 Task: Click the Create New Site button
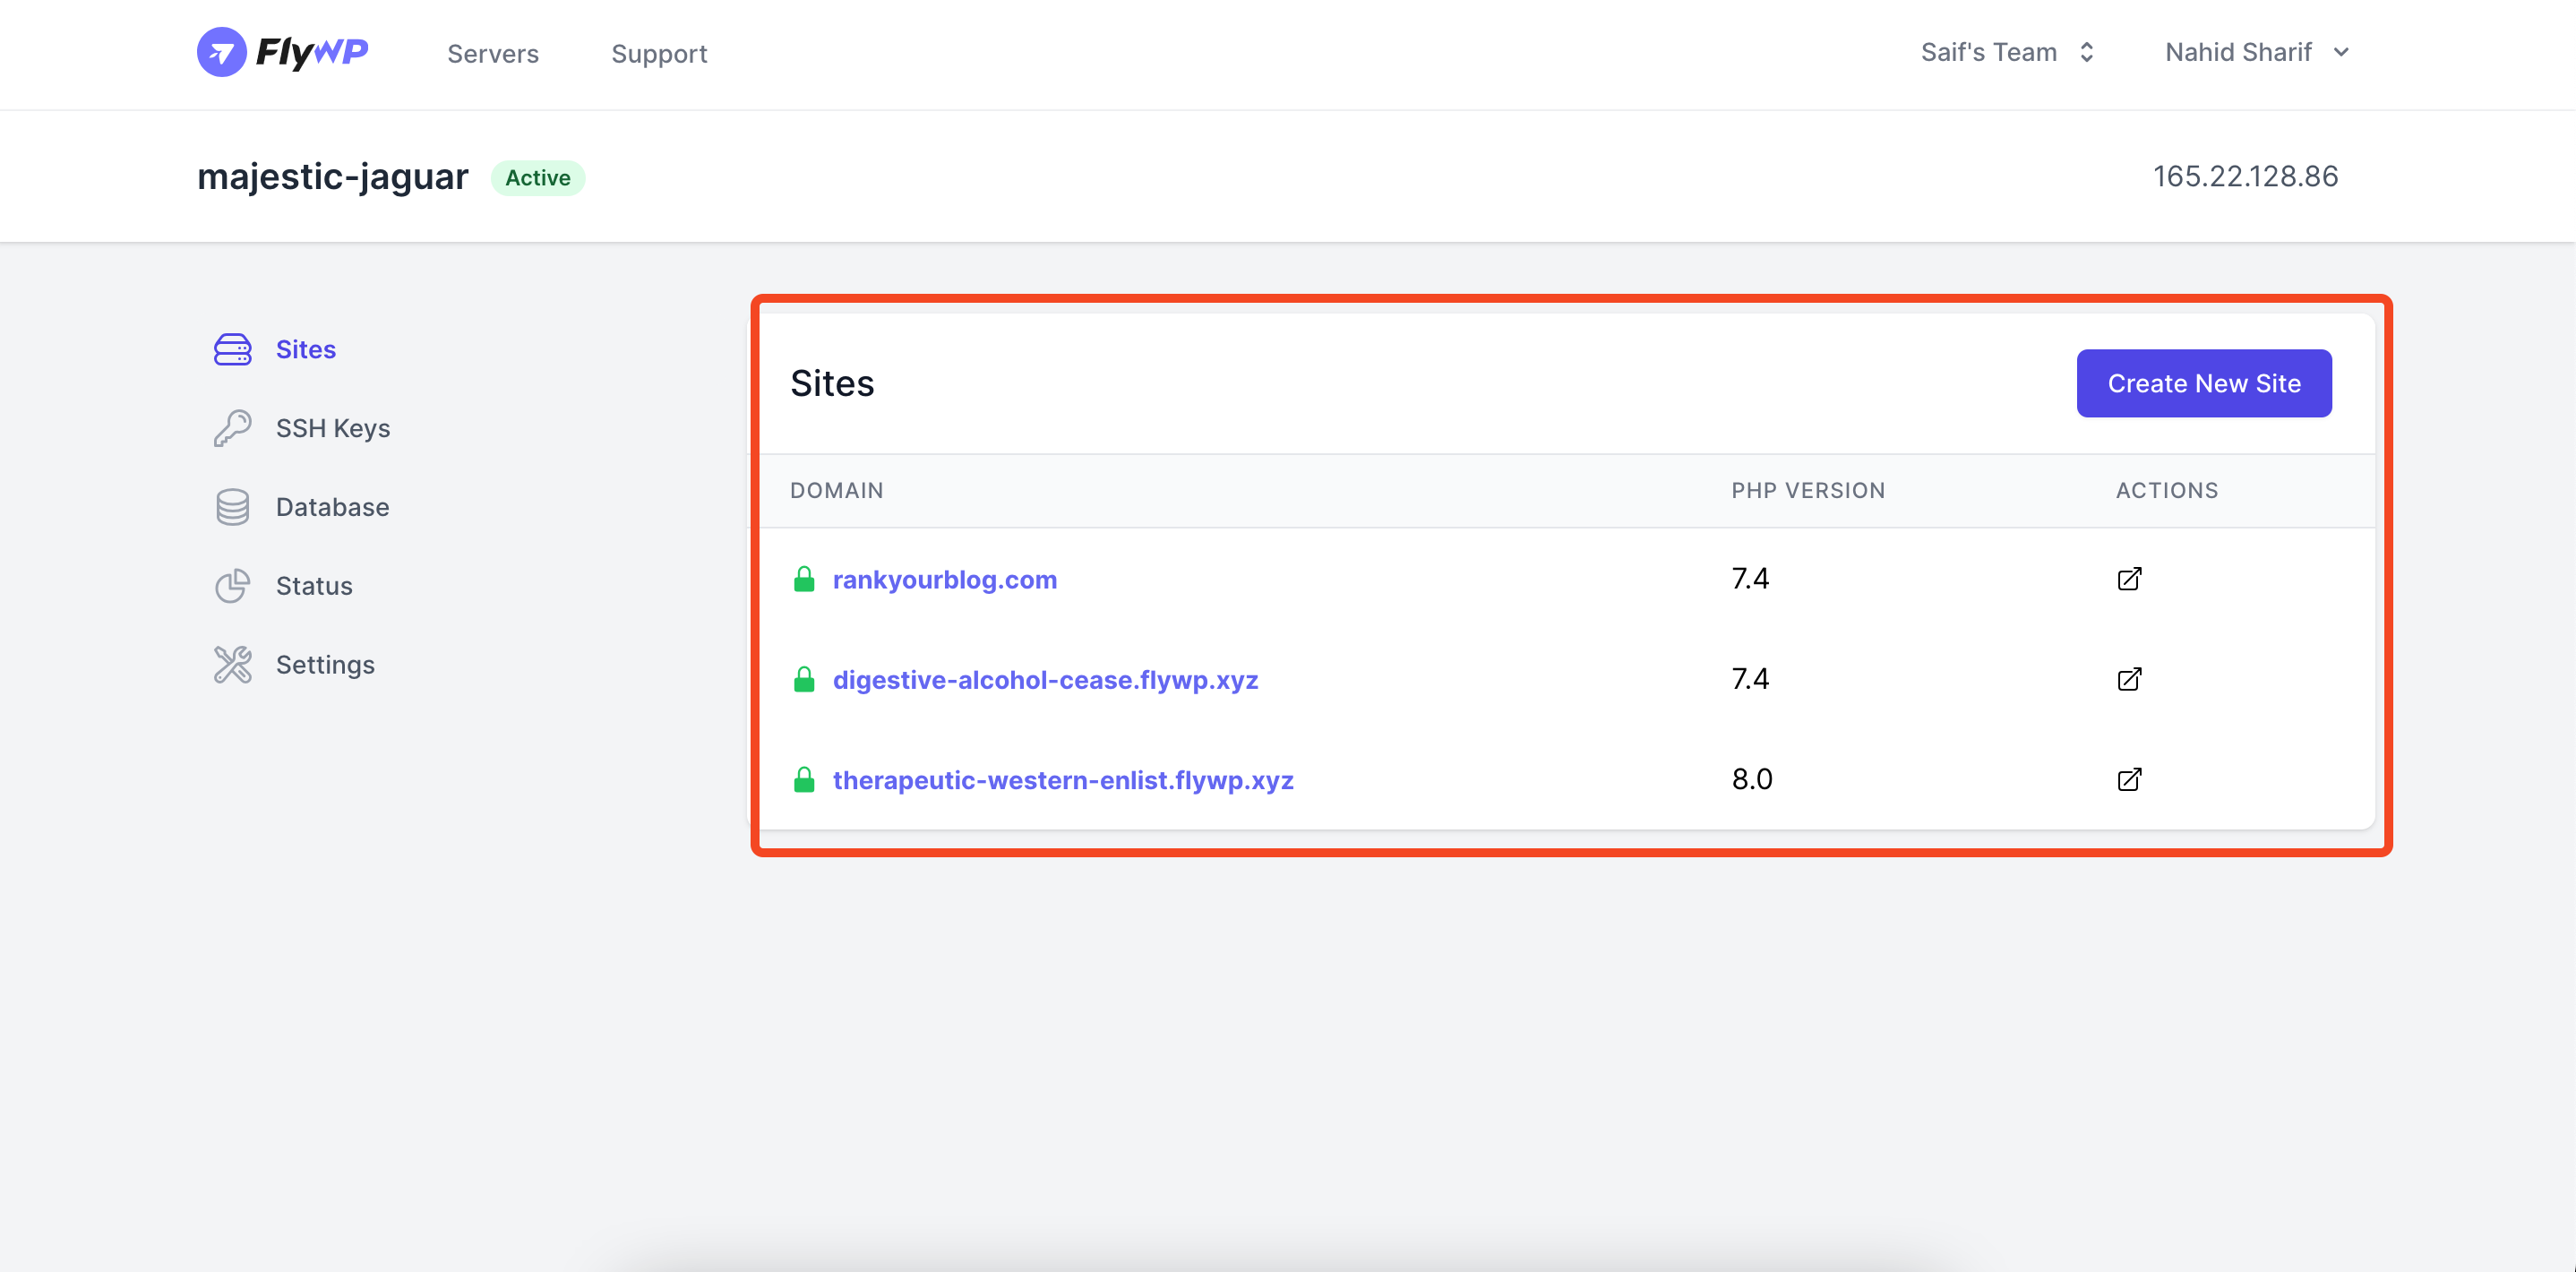coord(2204,383)
